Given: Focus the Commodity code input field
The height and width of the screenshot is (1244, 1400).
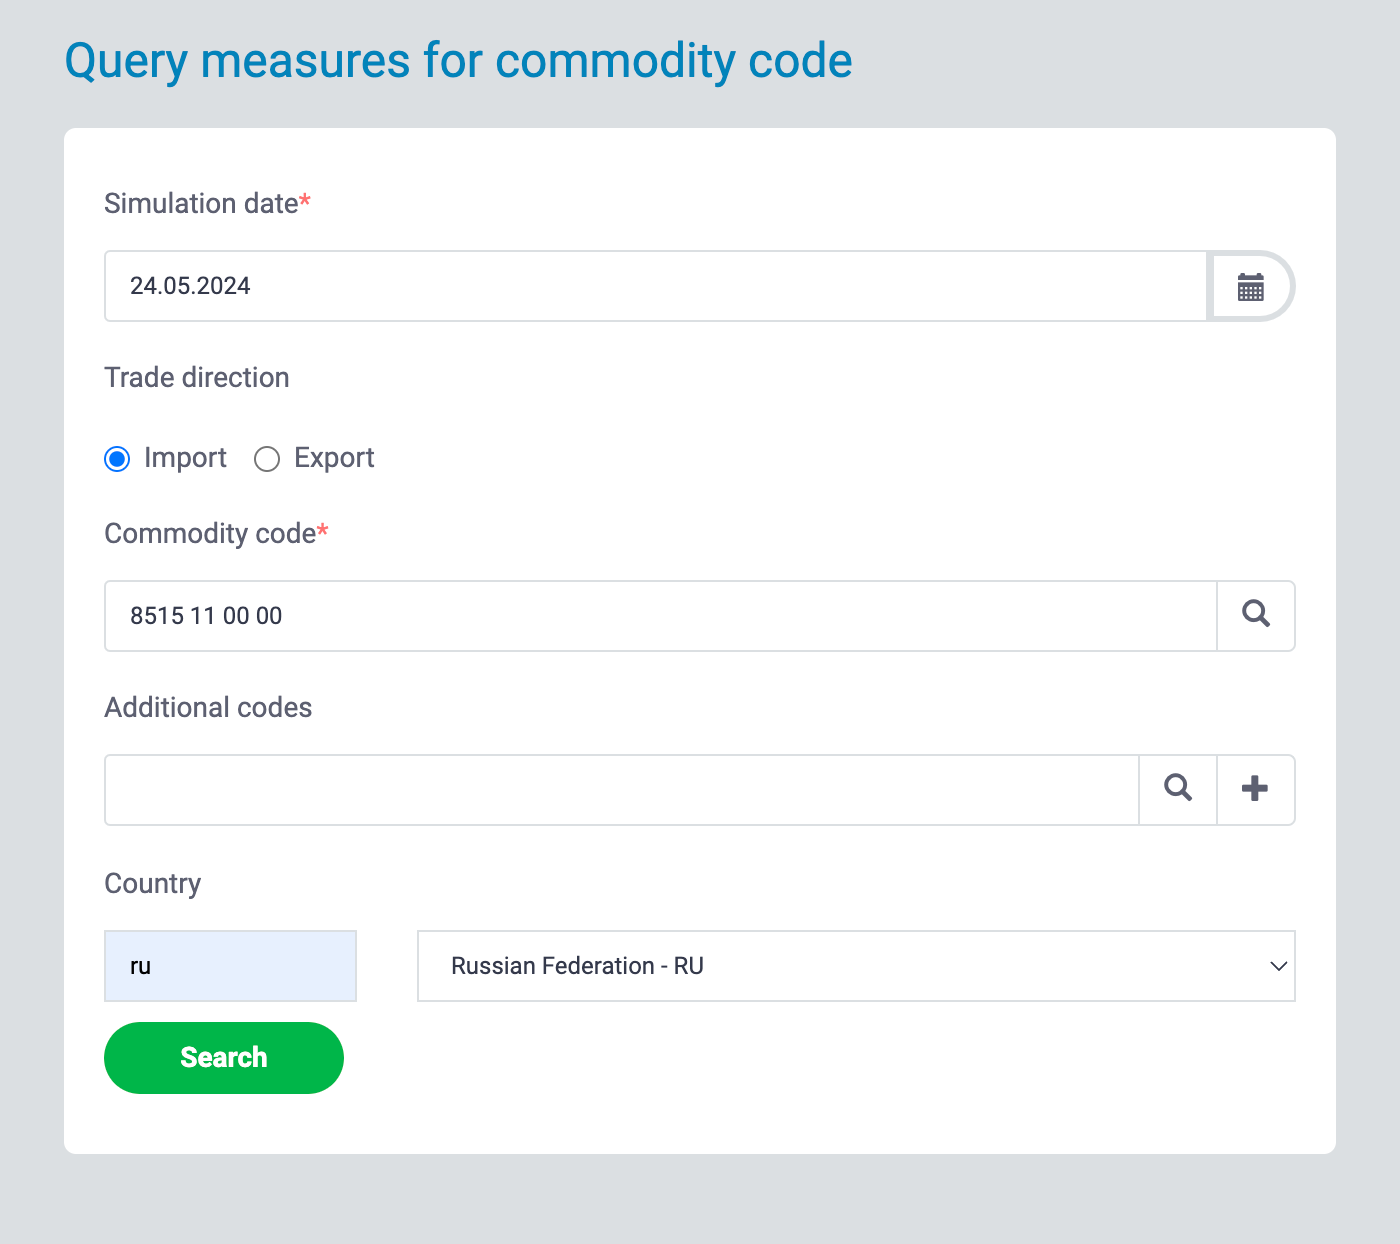Looking at the screenshot, I should [661, 616].
